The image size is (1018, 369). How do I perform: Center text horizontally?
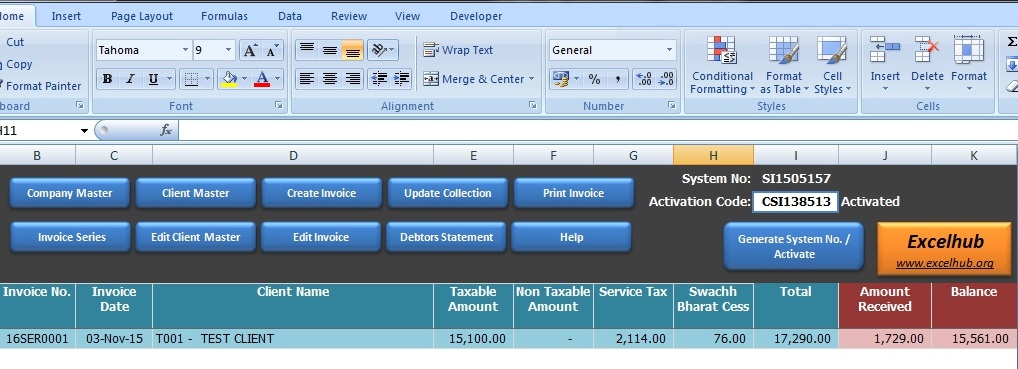[330, 79]
